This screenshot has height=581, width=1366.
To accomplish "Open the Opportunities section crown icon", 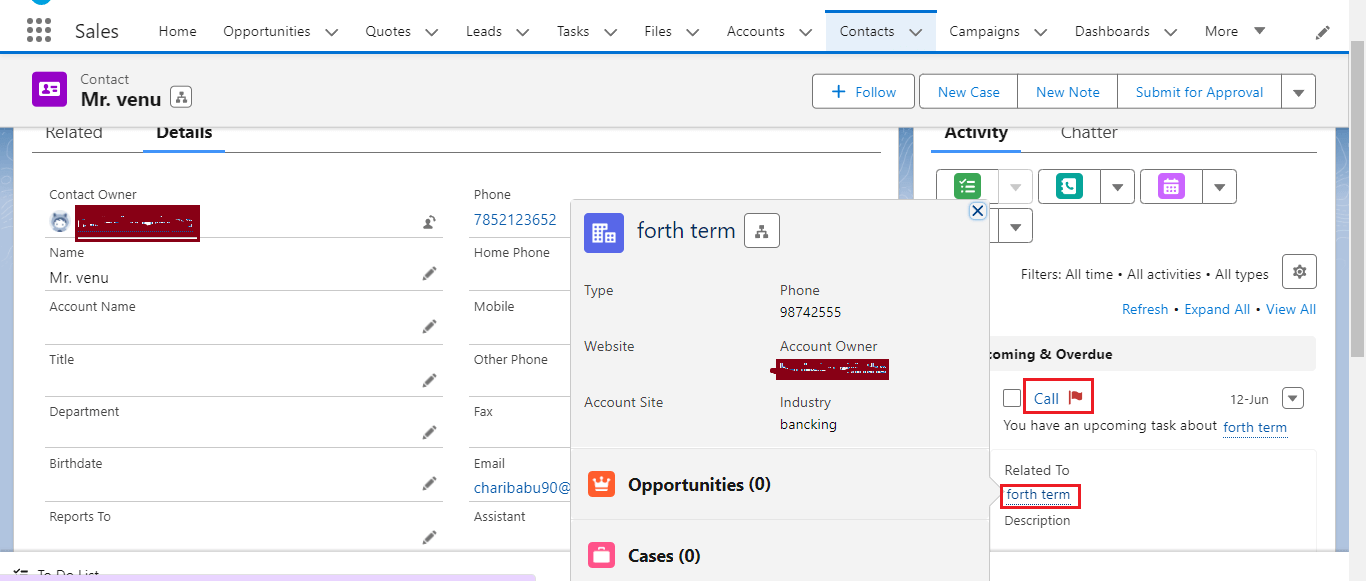I will tap(601, 484).
